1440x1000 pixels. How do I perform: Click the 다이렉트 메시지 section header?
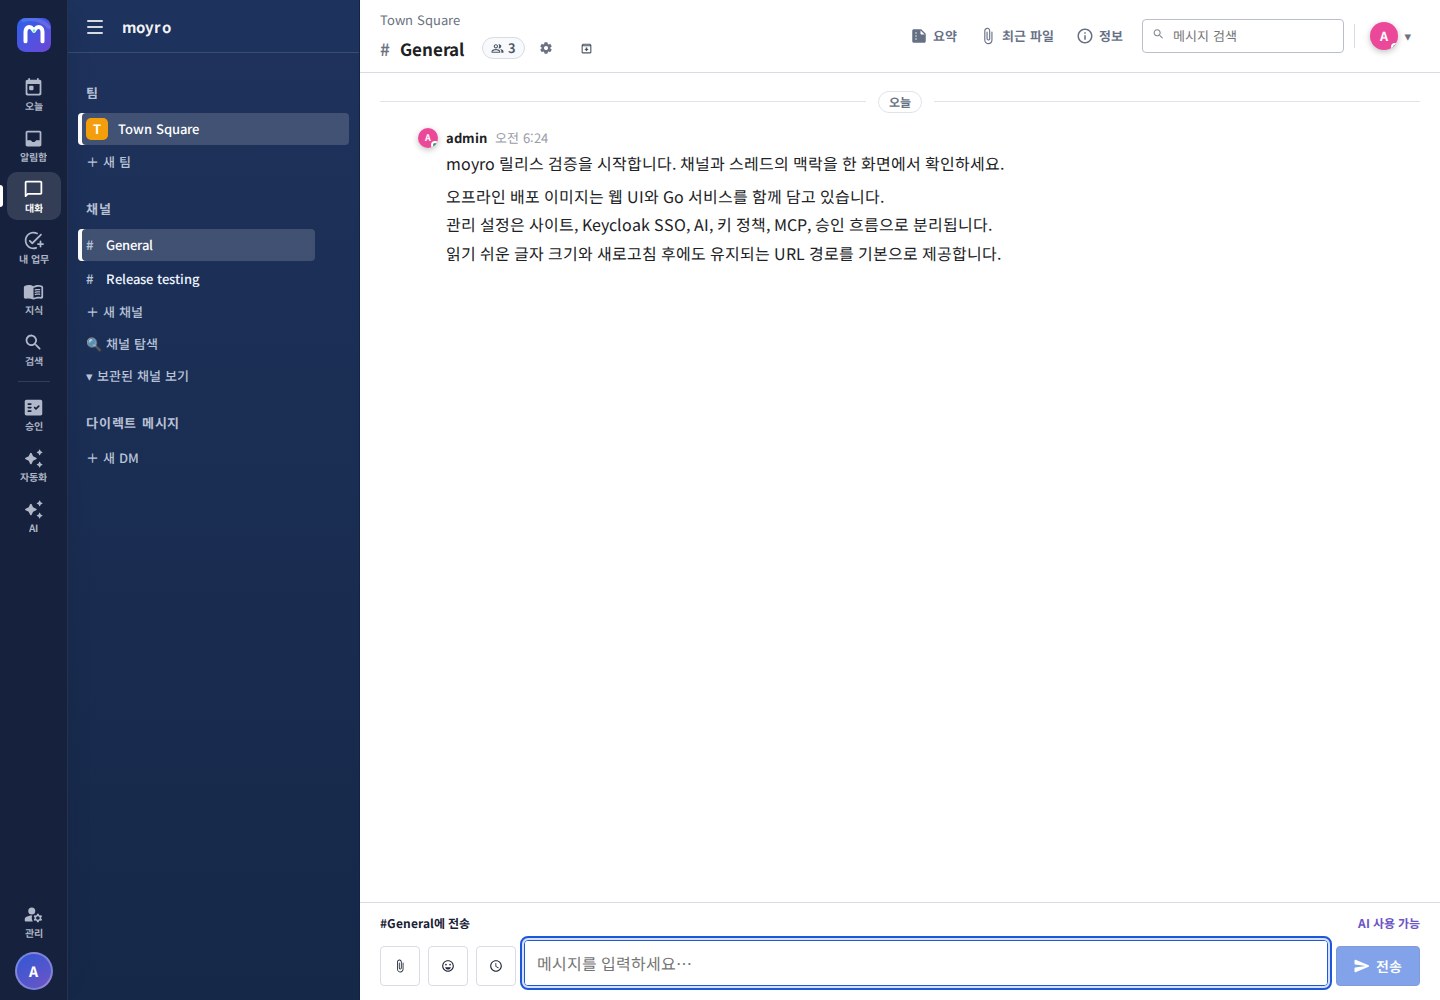[x=132, y=423]
